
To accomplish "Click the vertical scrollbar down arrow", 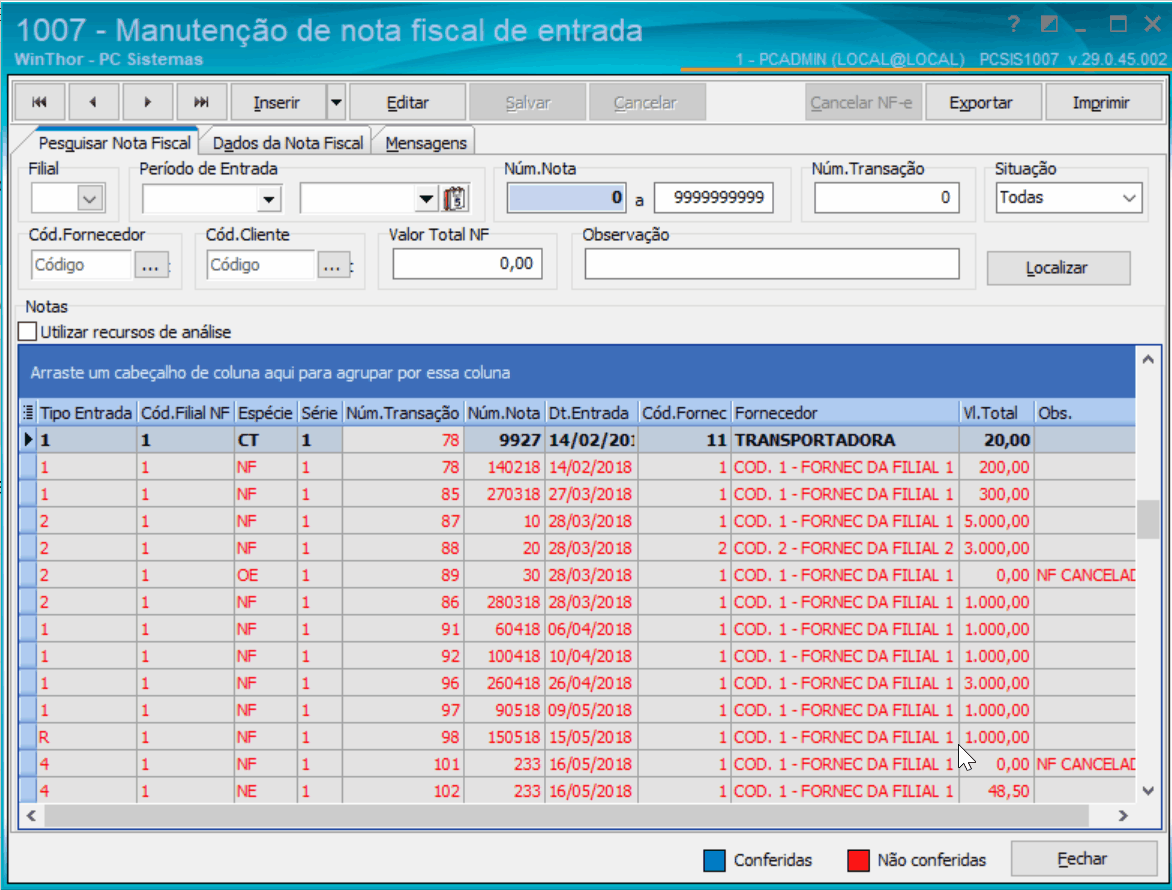I will pyautogui.click(x=1148, y=791).
